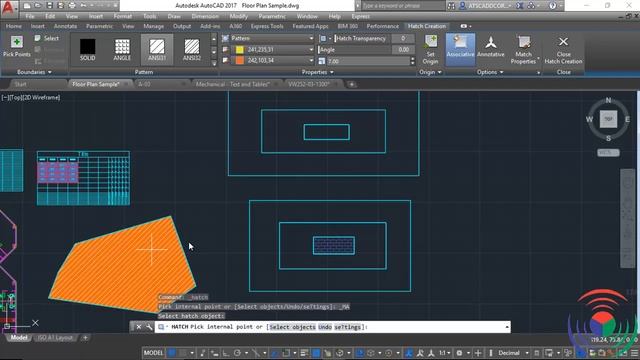Click the workspace switching gear icon in status bar
The height and width of the screenshot is (360, 640).
point(459,353)
